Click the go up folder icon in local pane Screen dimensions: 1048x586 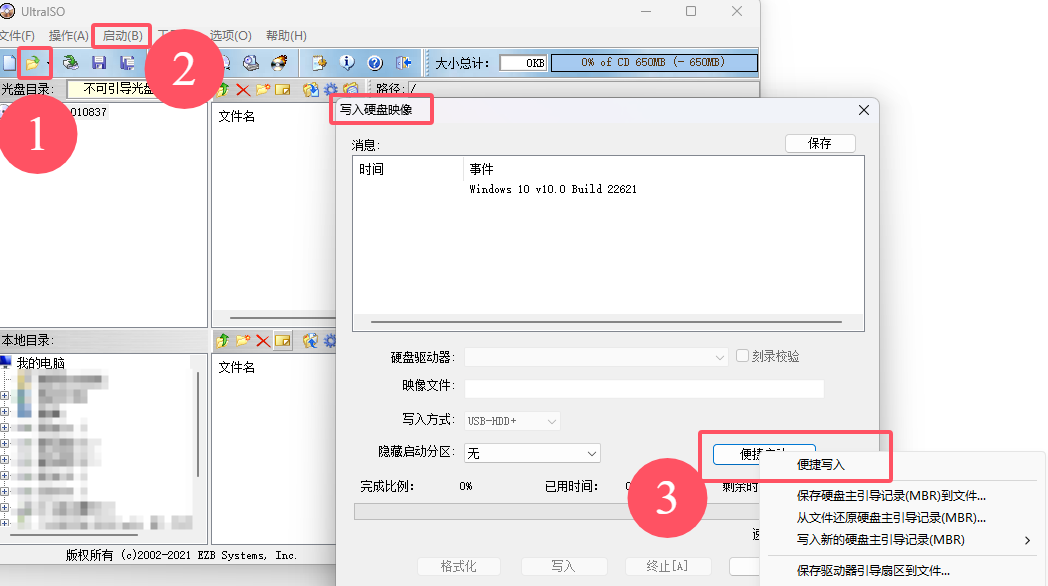[x=223, y=341]
